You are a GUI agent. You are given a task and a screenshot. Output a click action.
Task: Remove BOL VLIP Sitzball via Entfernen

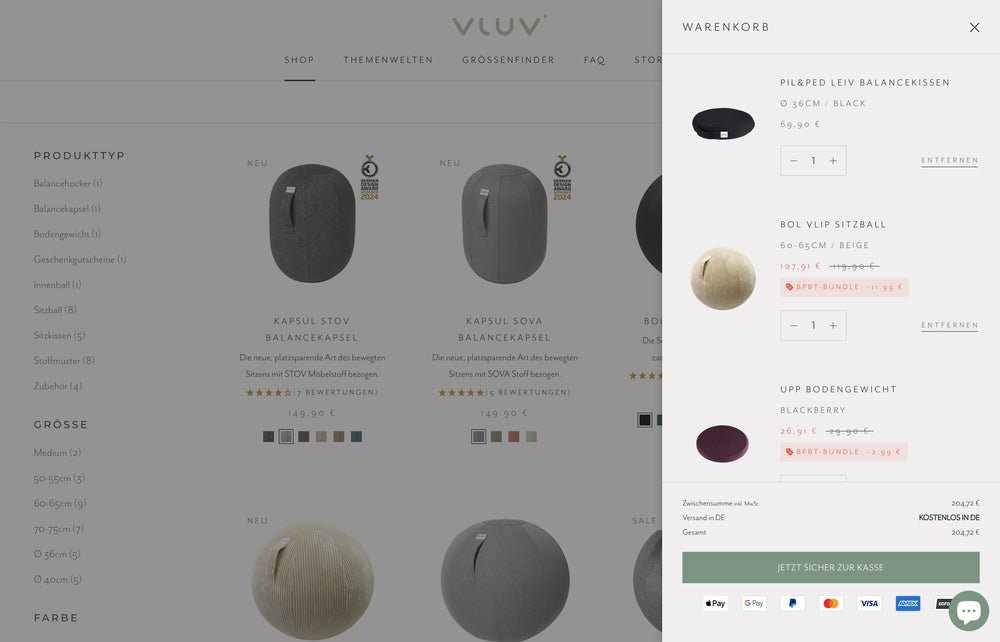(x=950, y=325)
